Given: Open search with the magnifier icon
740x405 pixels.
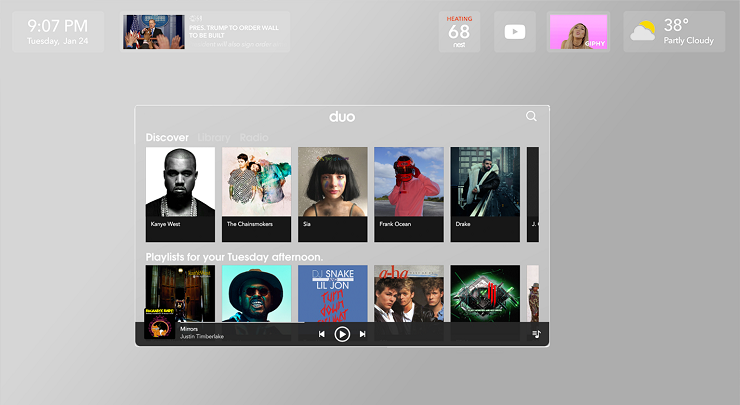Looking at the screenshot, I should click(531, 117).
